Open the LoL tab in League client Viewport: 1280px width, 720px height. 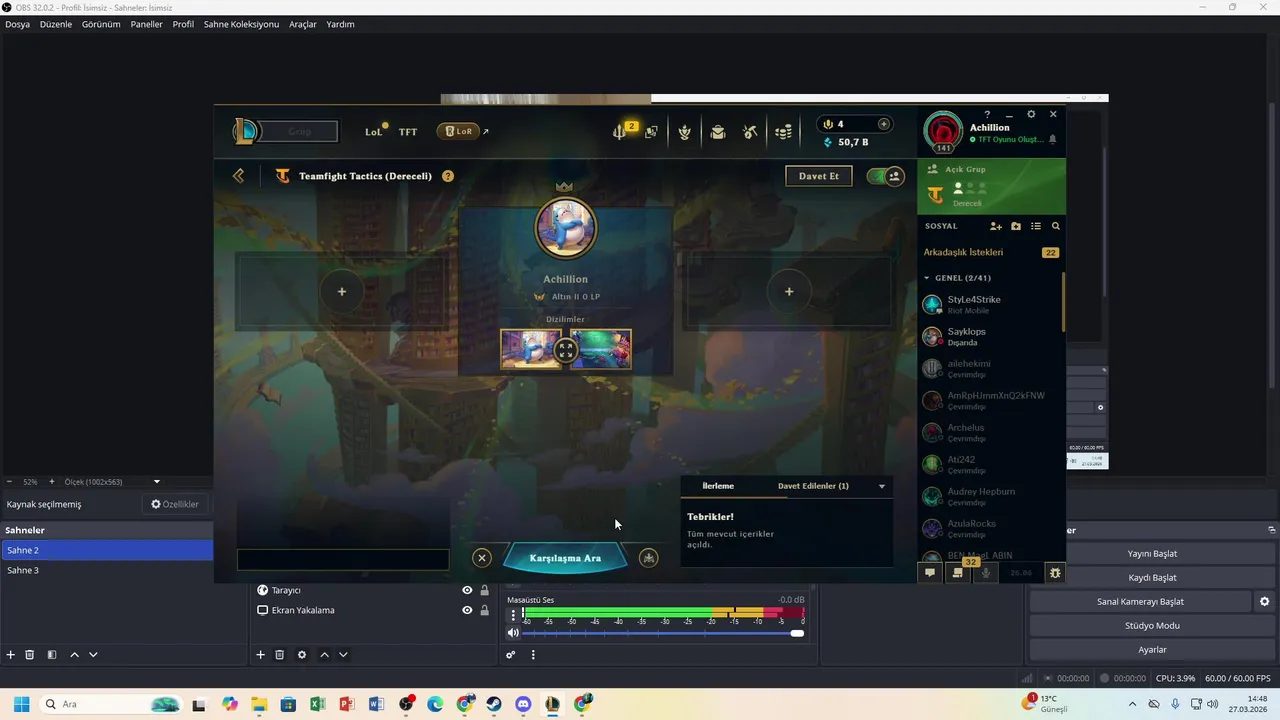coord(374,132)
